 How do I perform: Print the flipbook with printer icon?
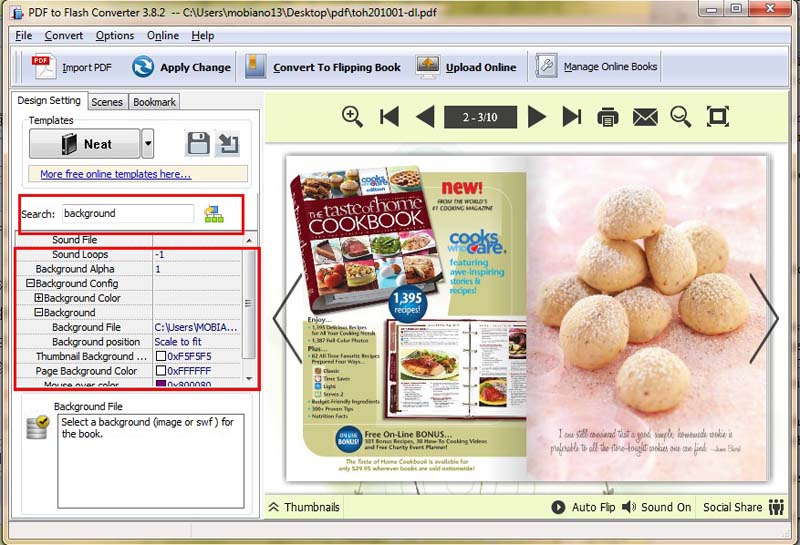tap(608, 117)
